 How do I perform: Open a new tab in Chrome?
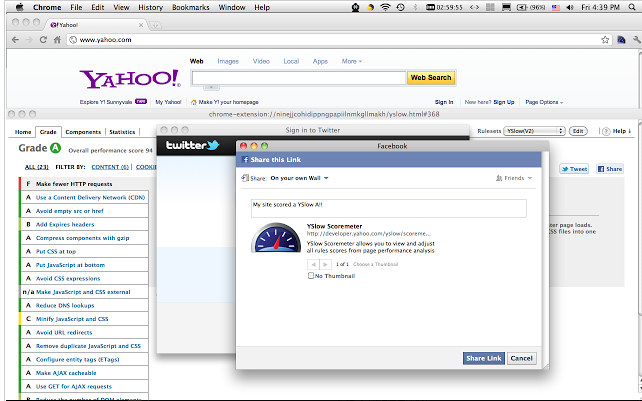click(x=155, y=25)
